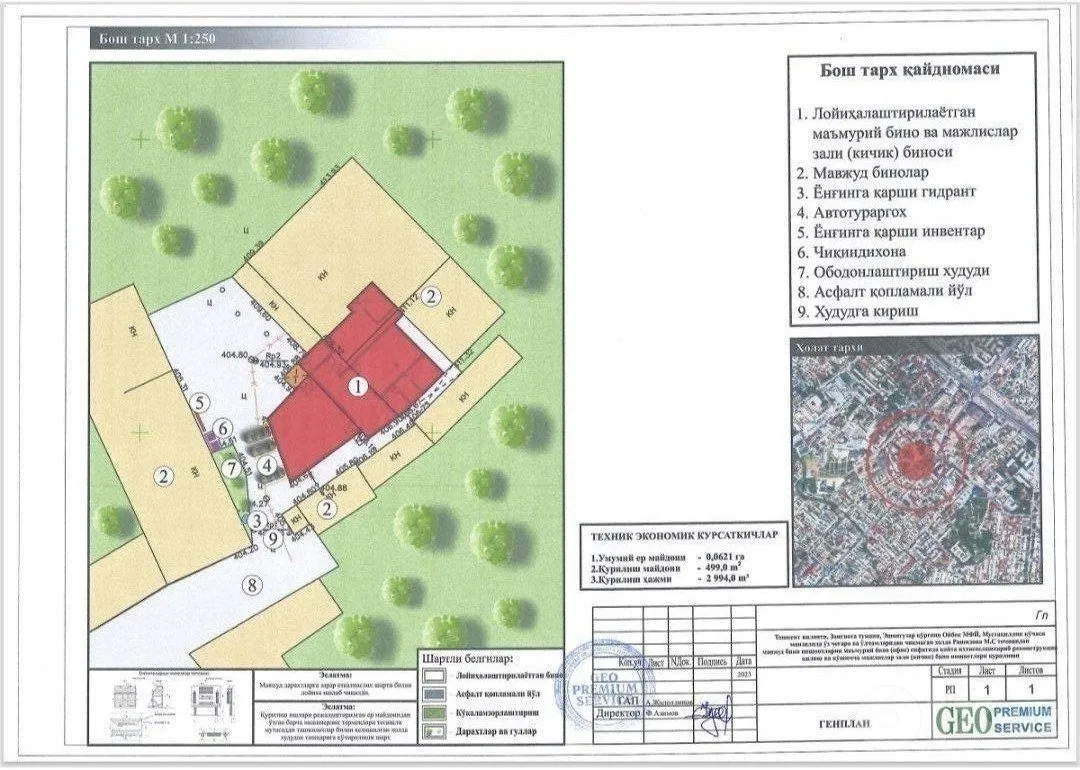1080x770 pixels.
Task: Open the small detail drawings at bottom left
Action: pyautogui.click(x=172, y=707)
